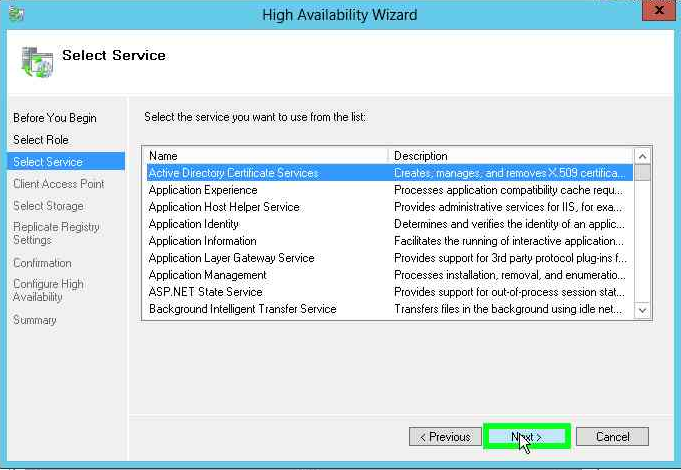This screenshot has height=470, width=681.
Task: Click the Confirmation step
Action: click(42, 263)
